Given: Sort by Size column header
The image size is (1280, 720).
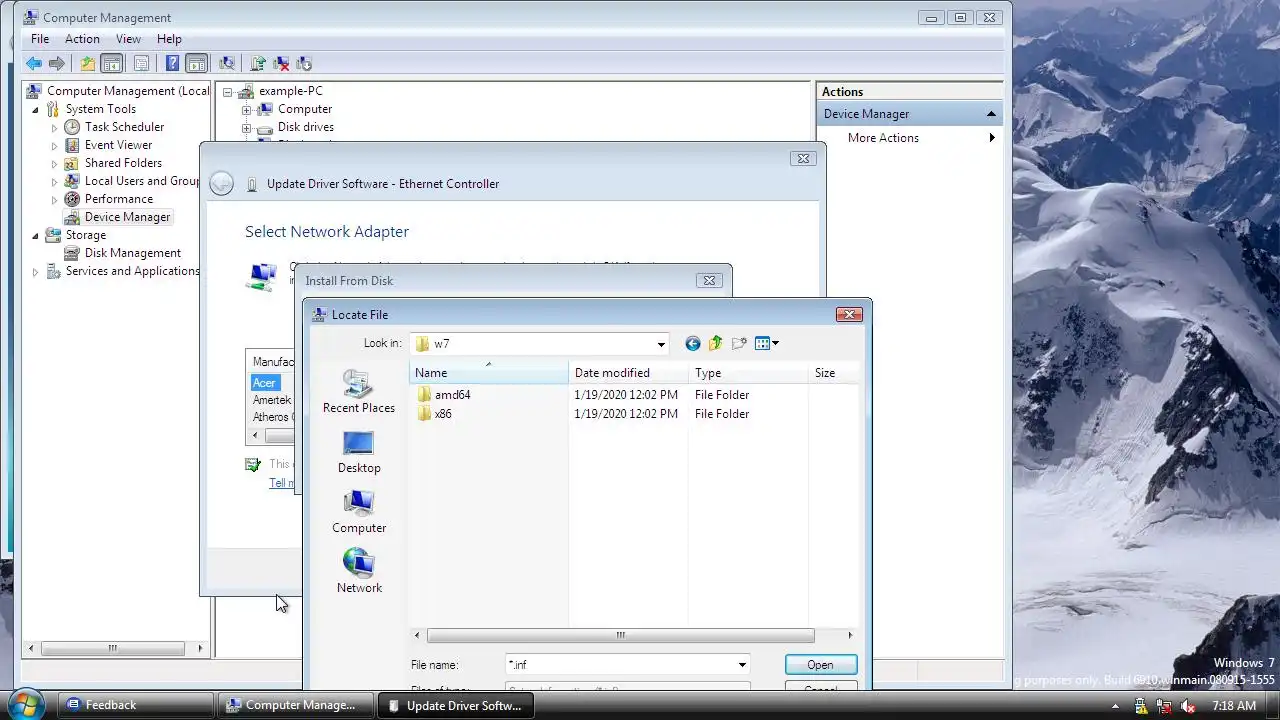Looking at the screenshot, I should coord(832,373).
